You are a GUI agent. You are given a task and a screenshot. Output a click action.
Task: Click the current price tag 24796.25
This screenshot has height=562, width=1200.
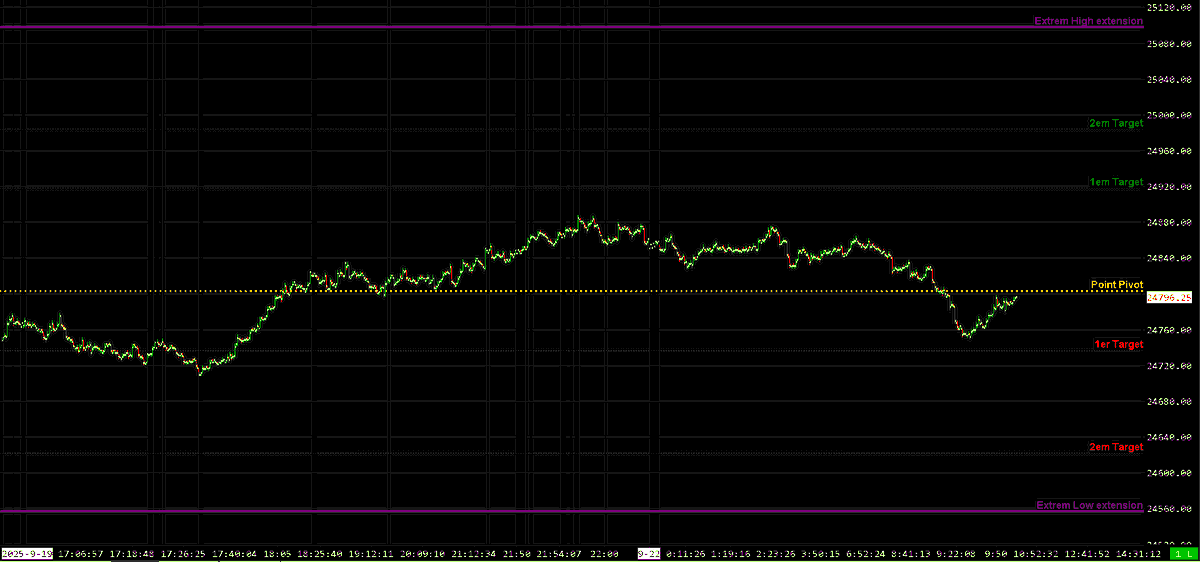pyautogui.click(x=1170, y=297)
